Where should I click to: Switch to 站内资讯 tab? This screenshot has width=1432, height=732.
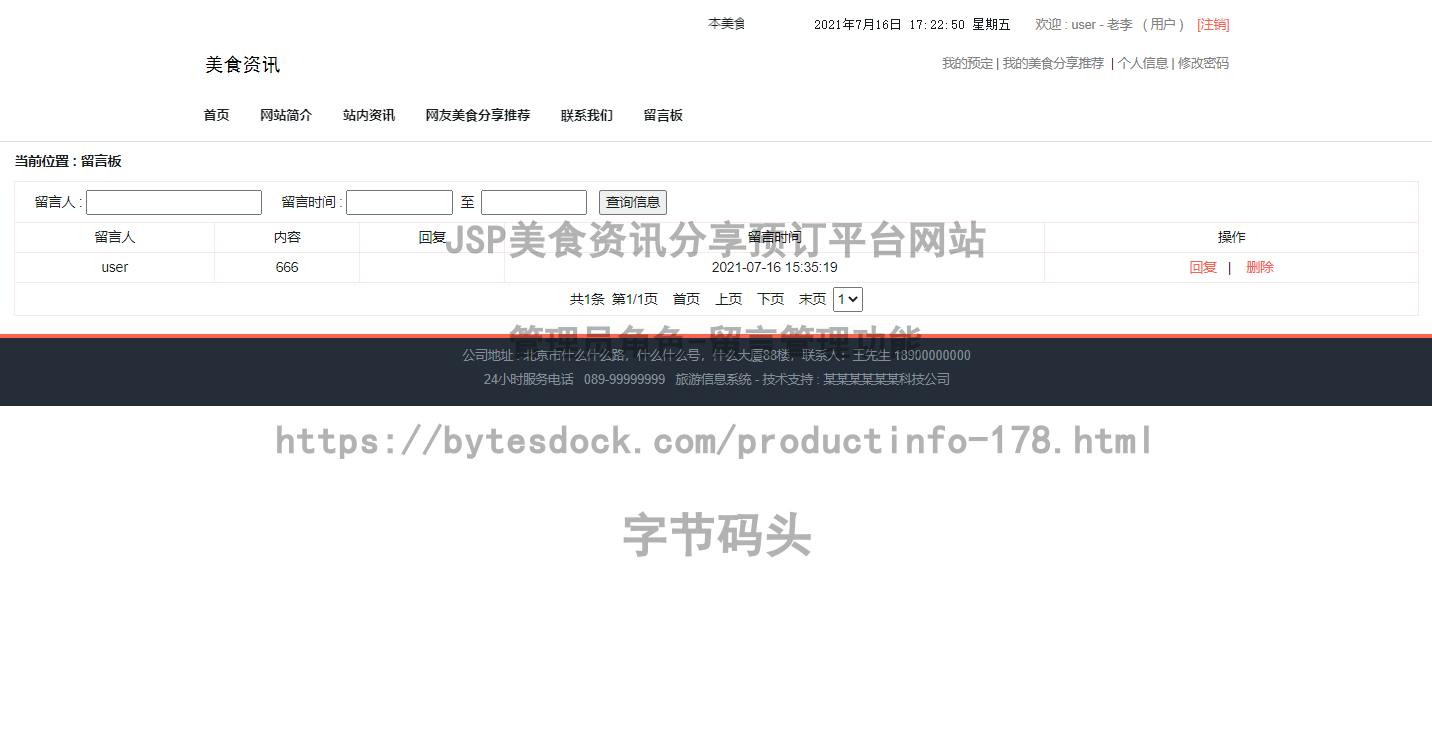point(368,115)
